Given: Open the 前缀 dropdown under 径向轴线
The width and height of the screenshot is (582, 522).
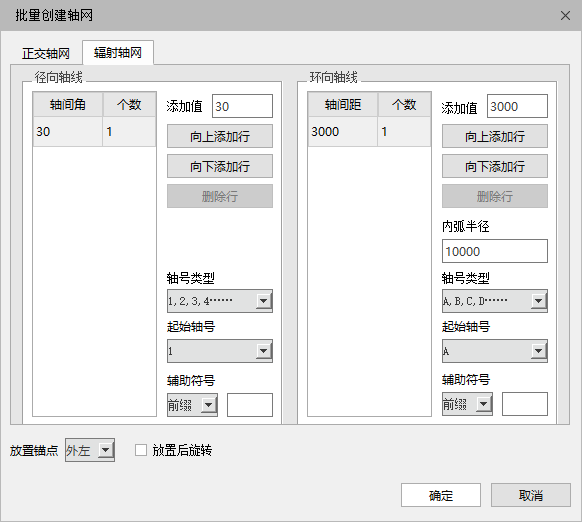Looking at the screenshot, I should coord(192,405).
